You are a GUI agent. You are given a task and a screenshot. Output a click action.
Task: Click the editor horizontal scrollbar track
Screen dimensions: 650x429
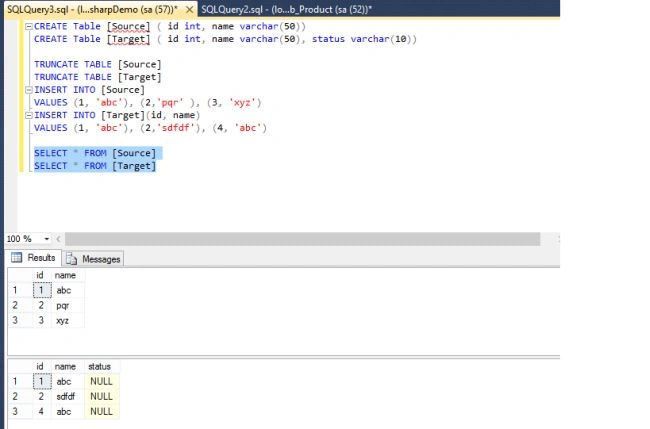click(302, 239)
